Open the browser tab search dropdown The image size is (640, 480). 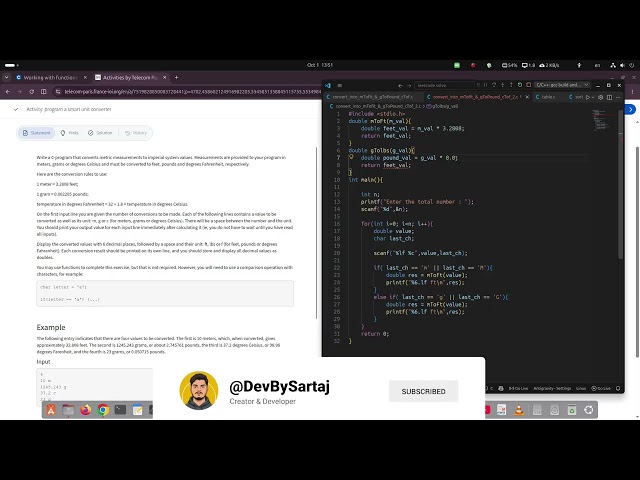point(7,77)
